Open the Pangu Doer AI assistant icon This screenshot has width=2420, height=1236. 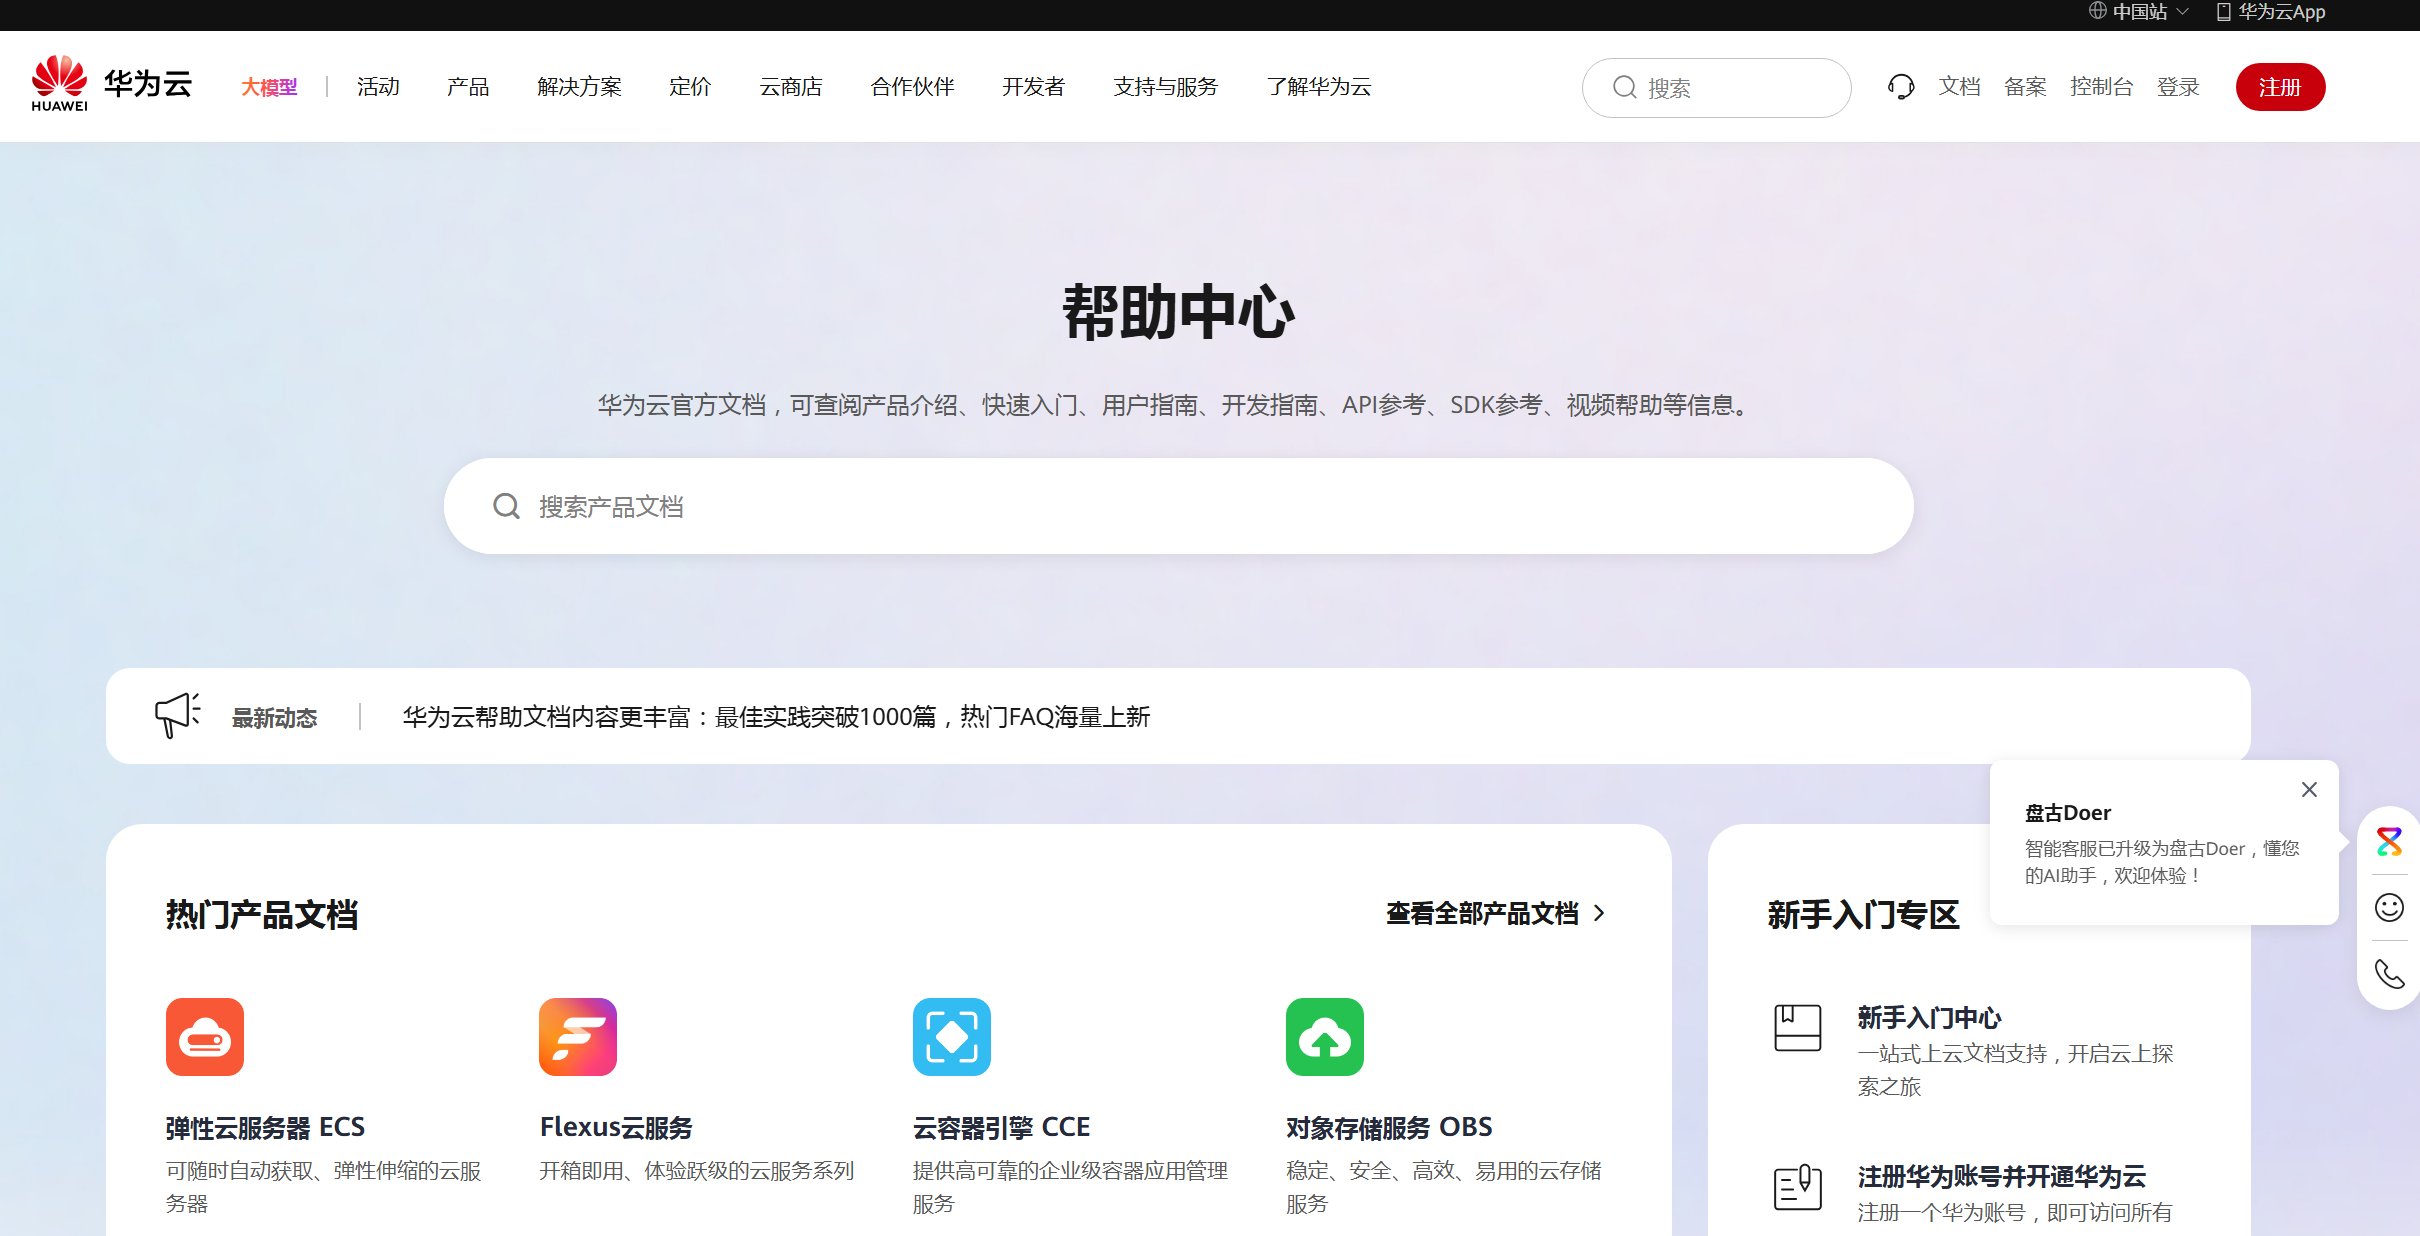coord(2390,841)
